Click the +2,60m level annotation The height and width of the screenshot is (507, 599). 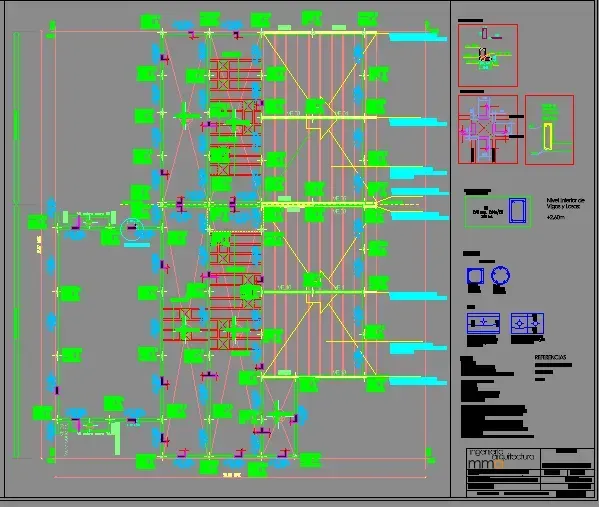tap(555, 217)
